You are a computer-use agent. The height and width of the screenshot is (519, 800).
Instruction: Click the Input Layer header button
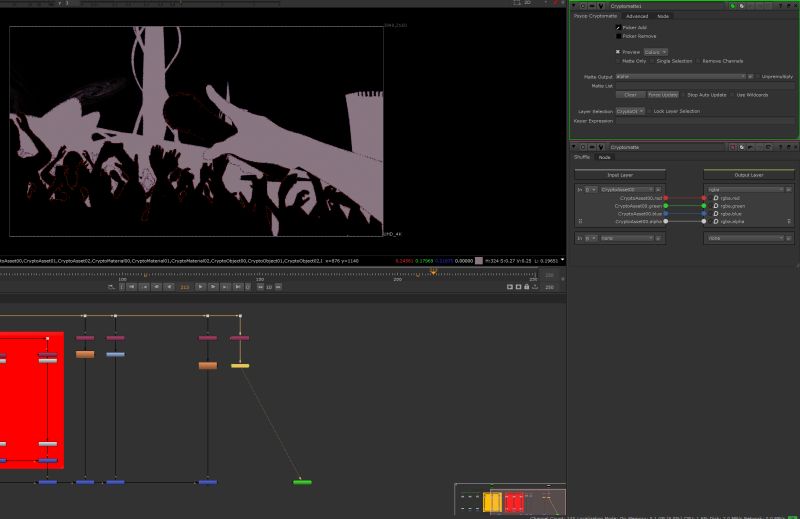pos(620,175)
